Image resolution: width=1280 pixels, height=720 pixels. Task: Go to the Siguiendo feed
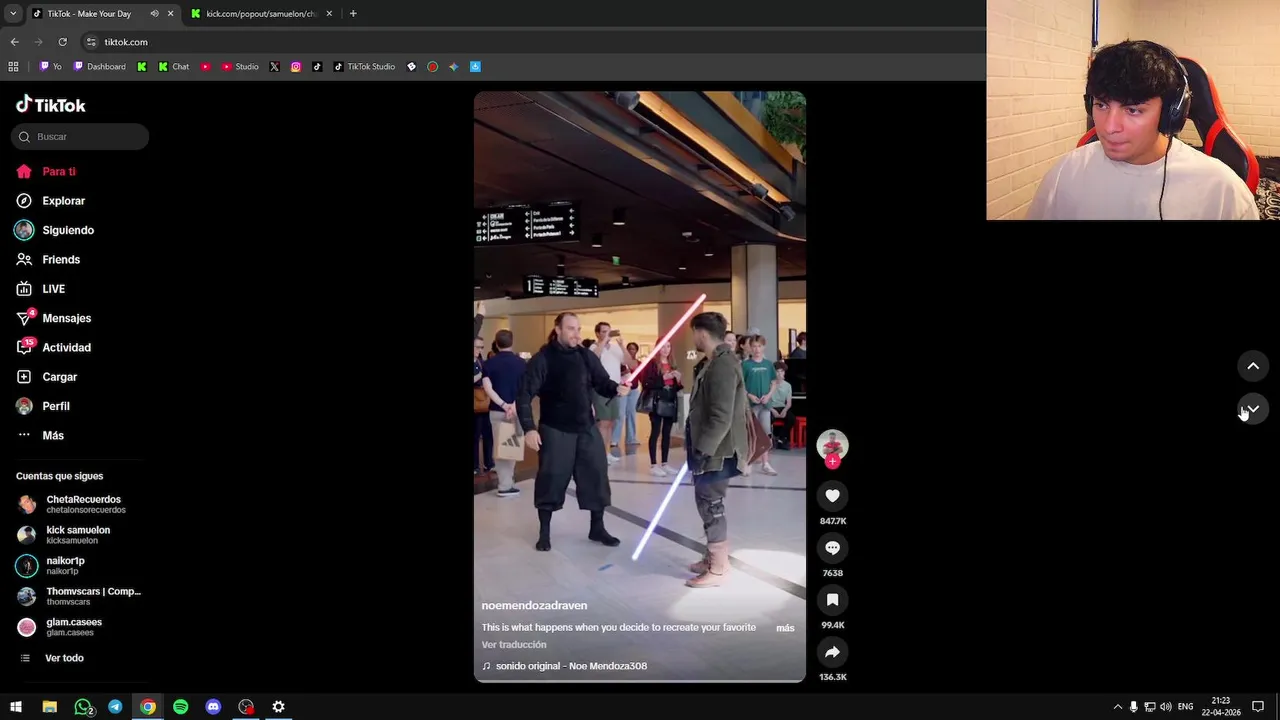pos(55,230)
